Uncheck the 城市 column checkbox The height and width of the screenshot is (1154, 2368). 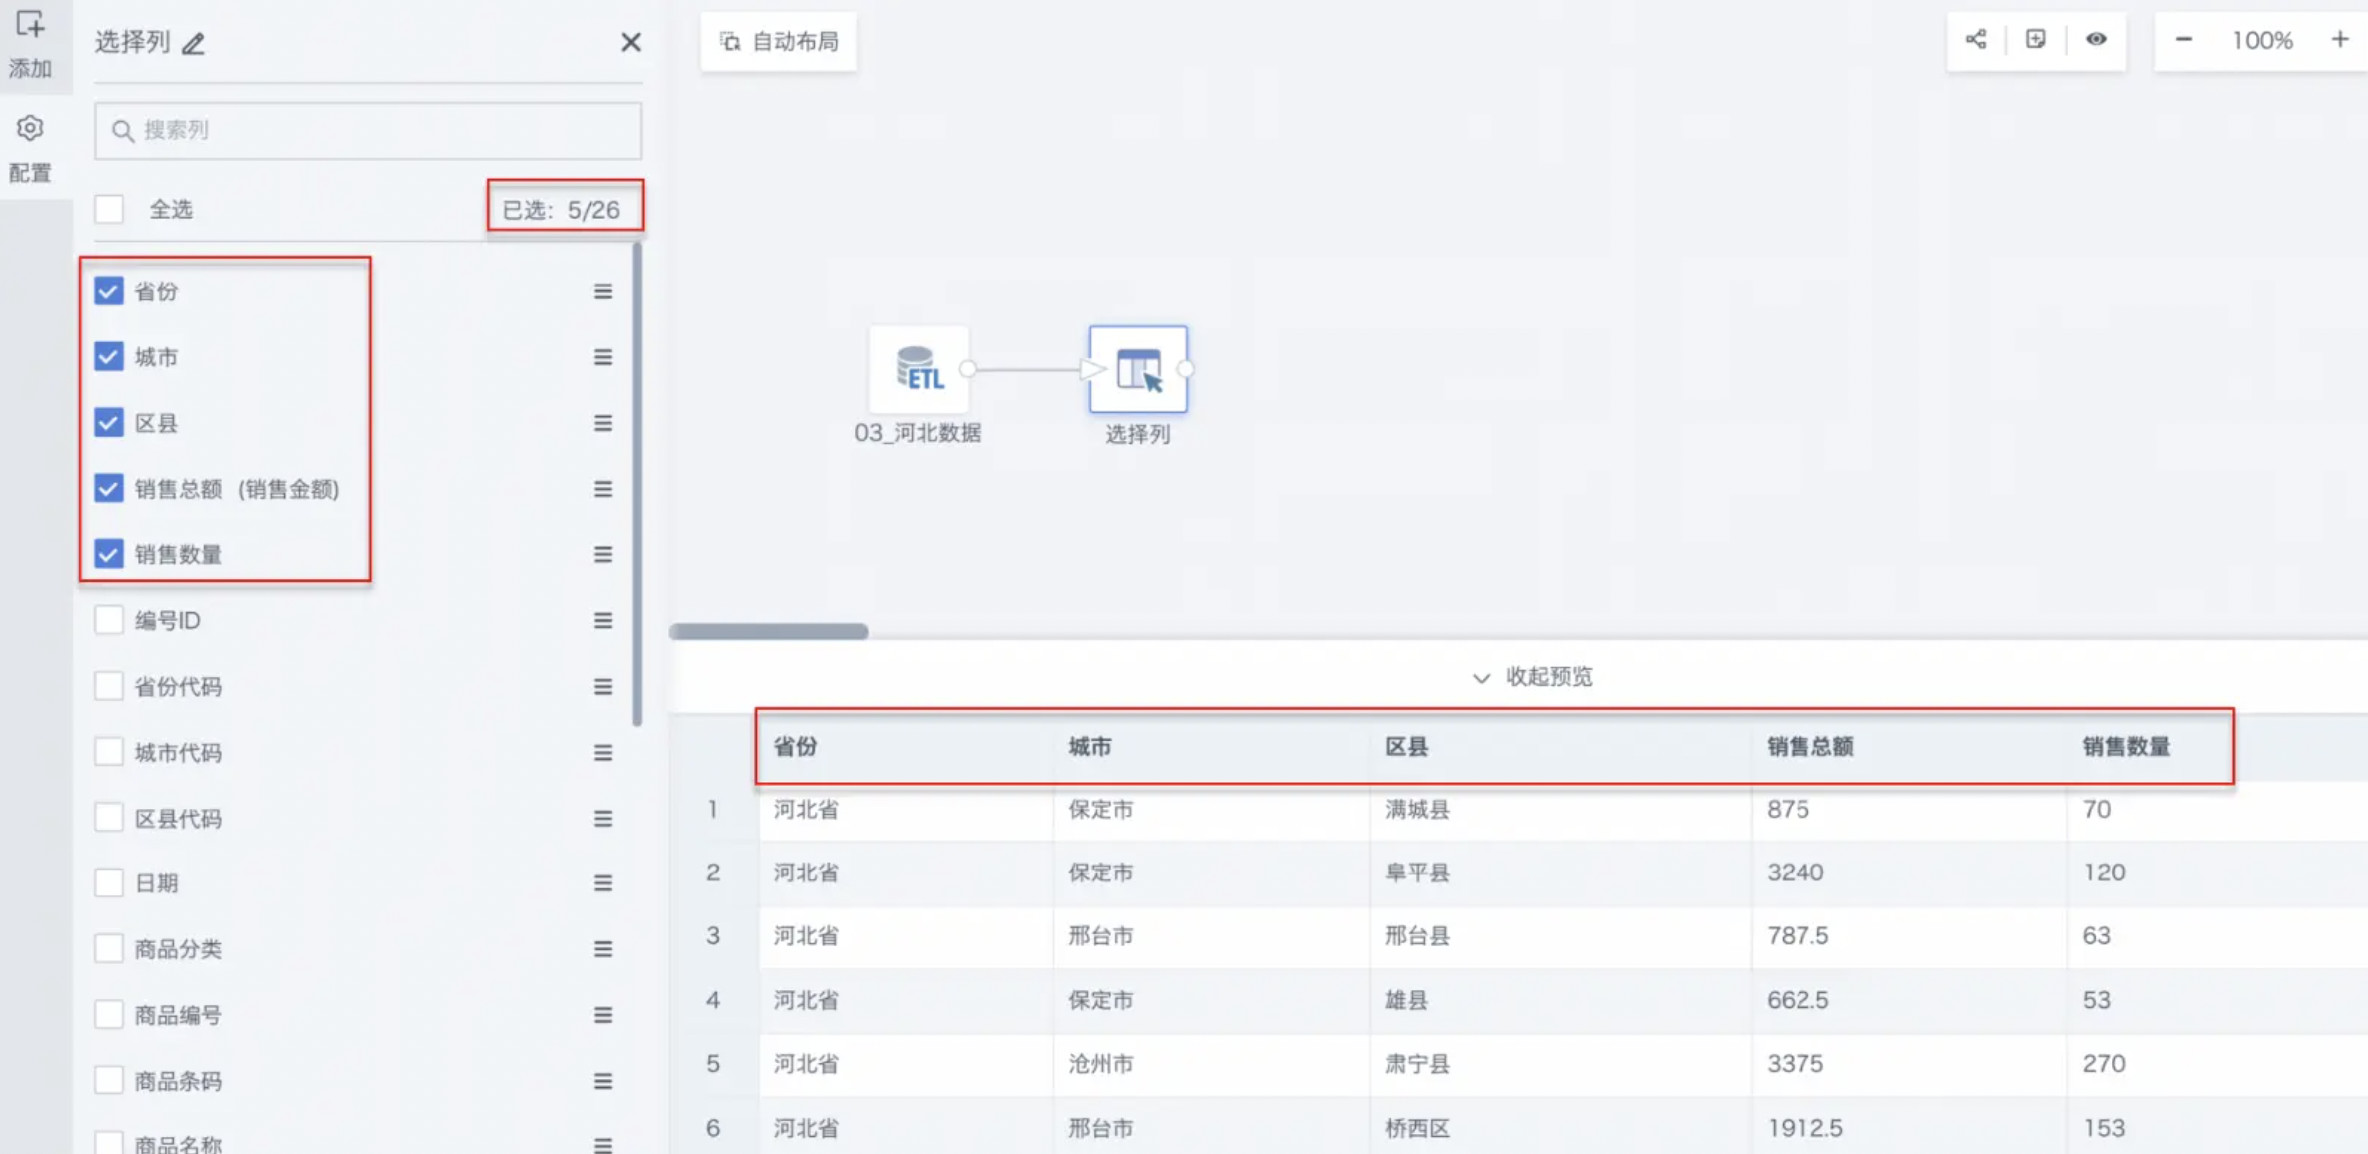tap(109, 357)
